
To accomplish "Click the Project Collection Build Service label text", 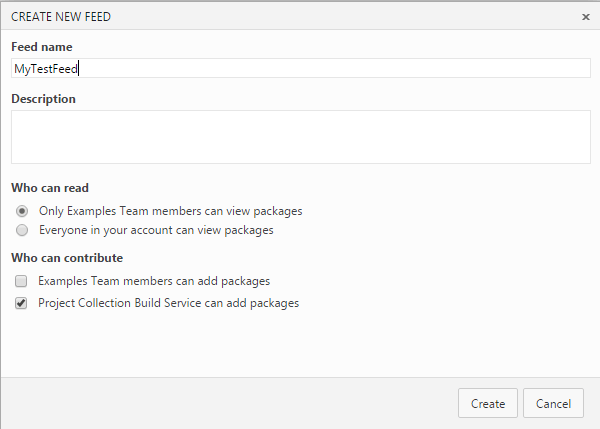I will pos(168,302).
